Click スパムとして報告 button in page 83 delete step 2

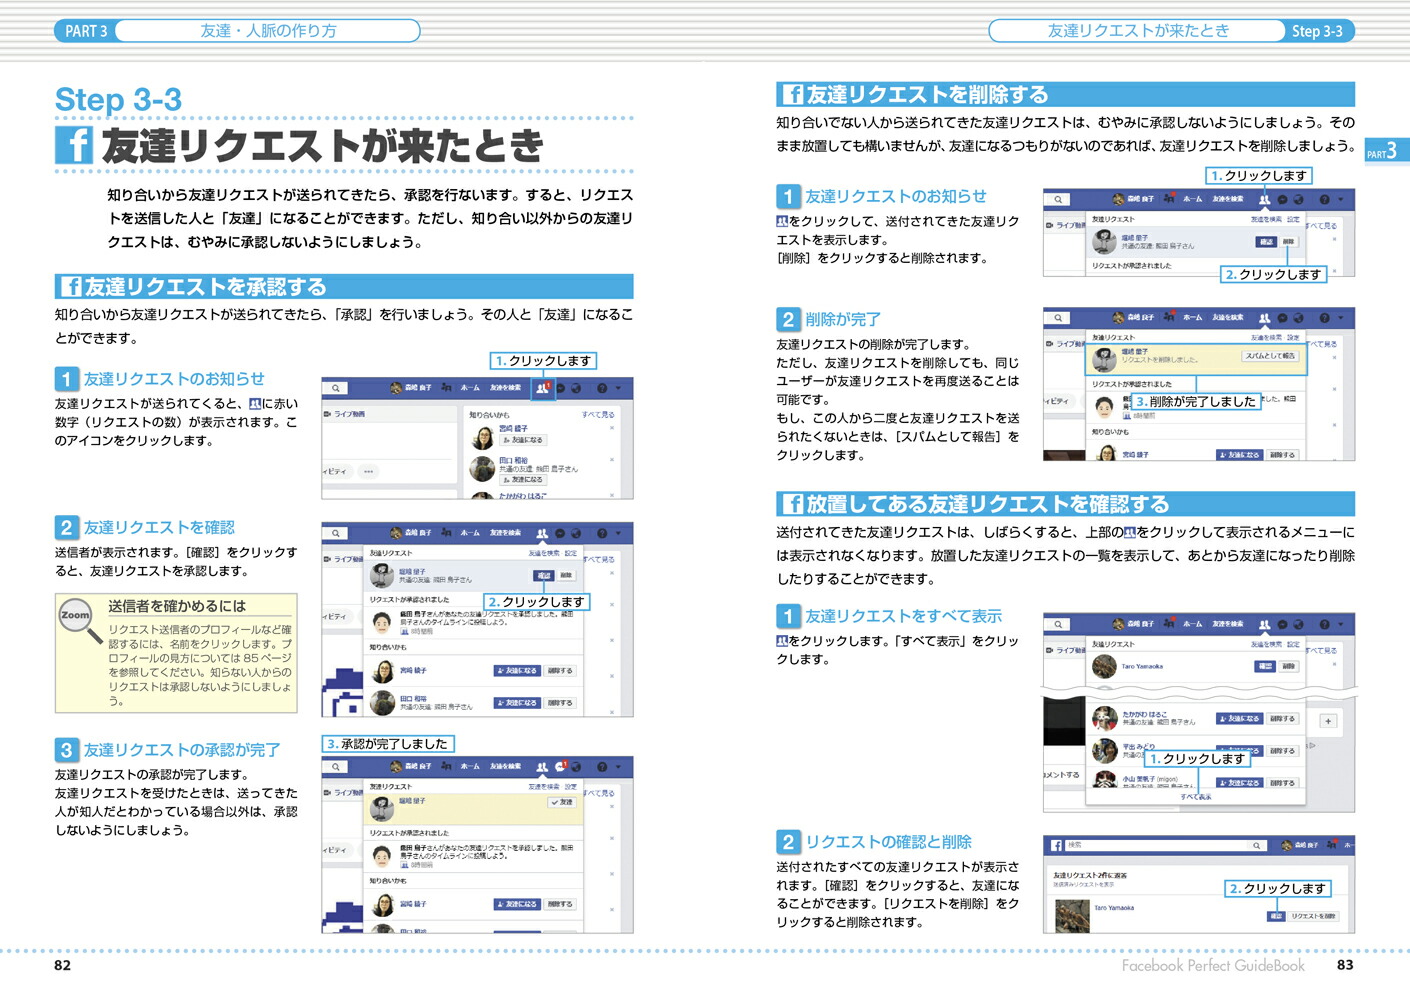(1270, 356)
